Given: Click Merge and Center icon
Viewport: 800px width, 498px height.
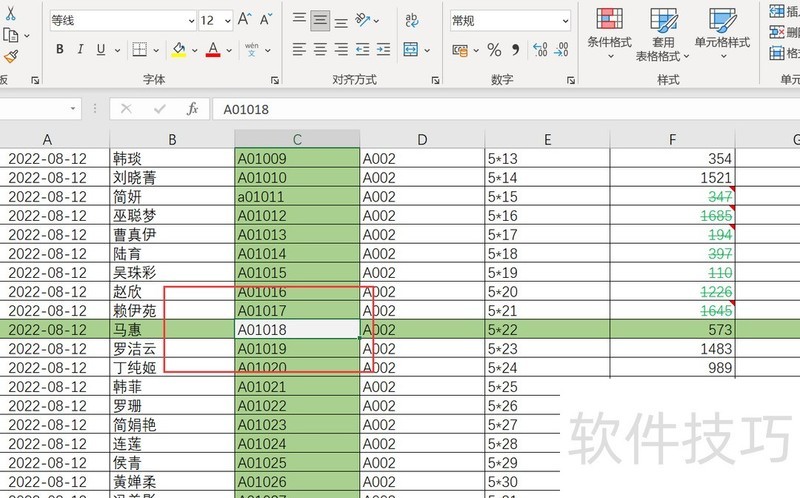Looking at the screenshot, I should [x=410, y=49].
